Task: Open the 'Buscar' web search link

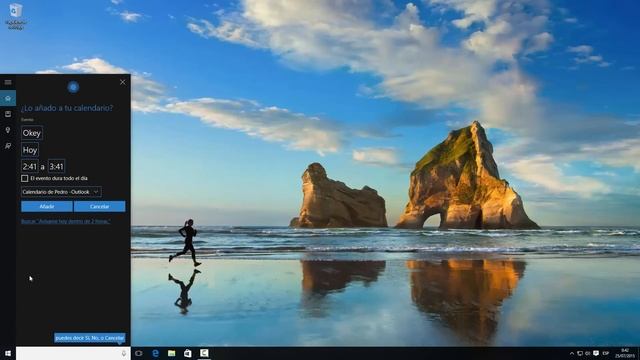Action: click(66, 221)
